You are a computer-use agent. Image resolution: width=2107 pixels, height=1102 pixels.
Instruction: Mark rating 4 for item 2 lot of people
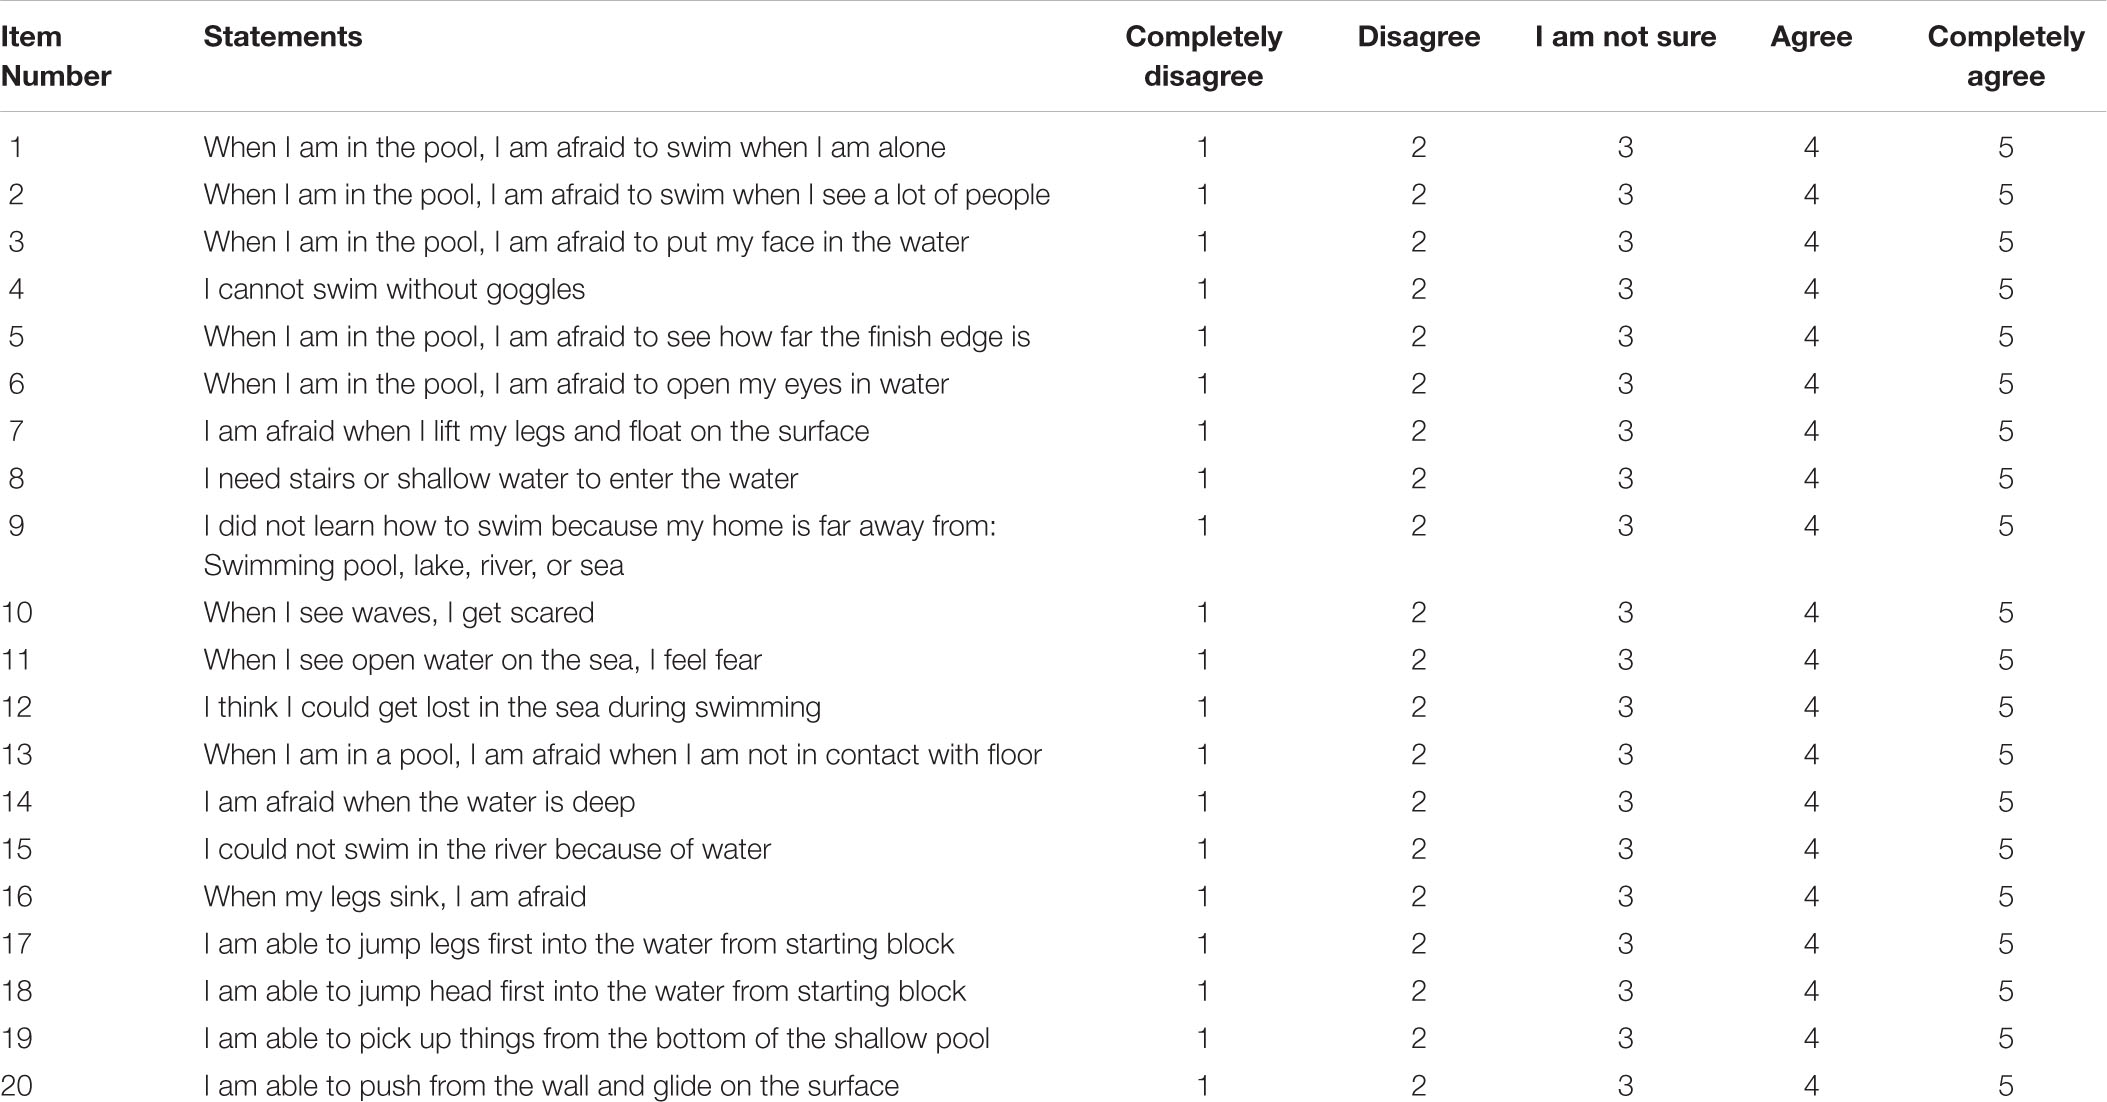point(1811,195)
